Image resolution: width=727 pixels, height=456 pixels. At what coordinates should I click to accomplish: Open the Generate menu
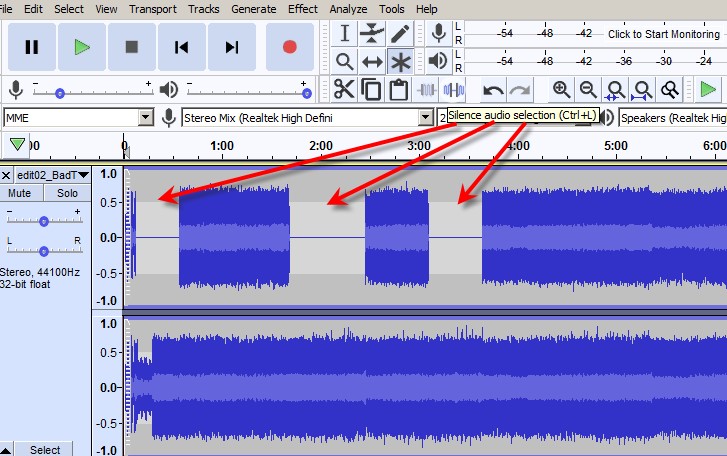253,9
